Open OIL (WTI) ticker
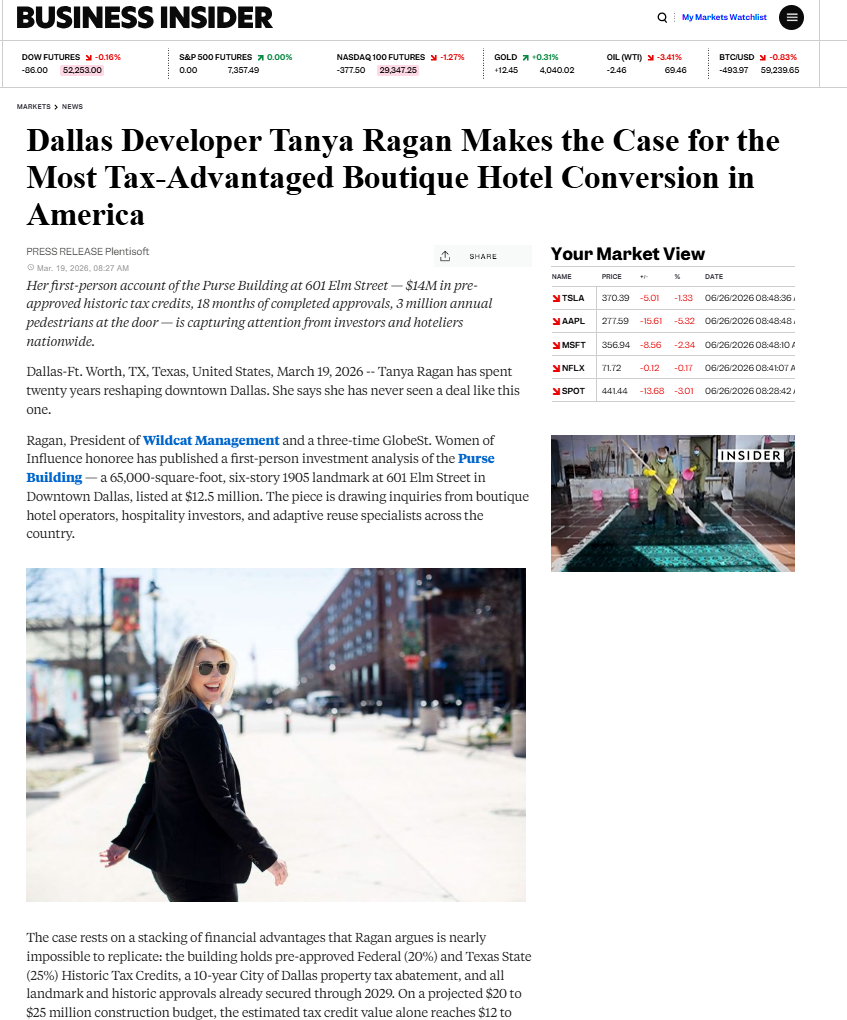847x1020 pixels. [624, 57]
